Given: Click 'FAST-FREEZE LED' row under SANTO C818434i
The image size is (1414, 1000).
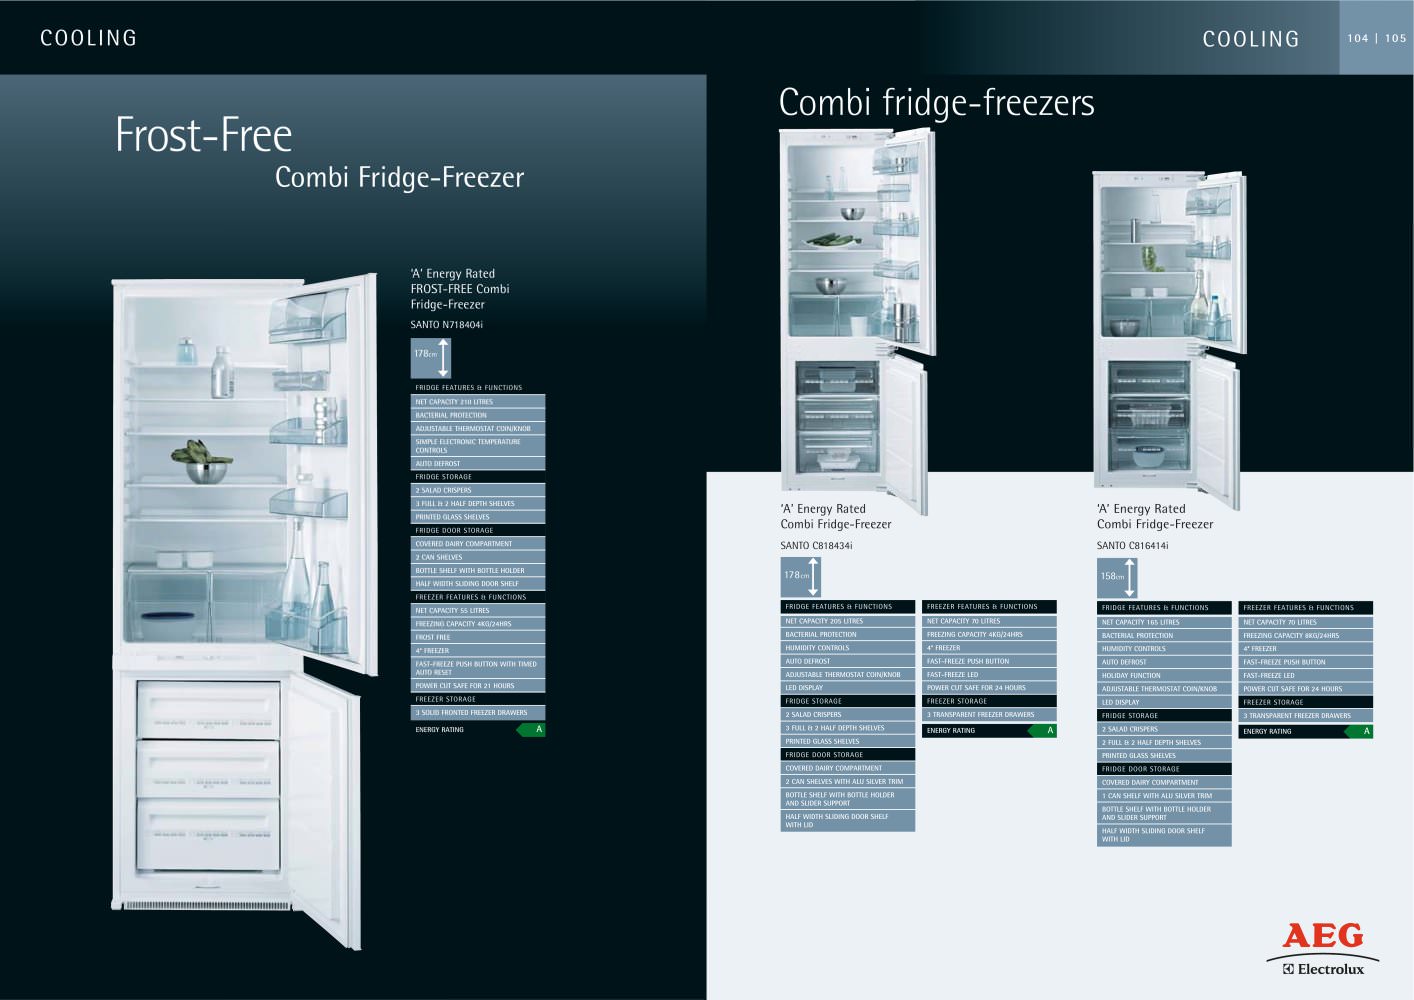Looking at the screenshot, I should tap(989, 675).
